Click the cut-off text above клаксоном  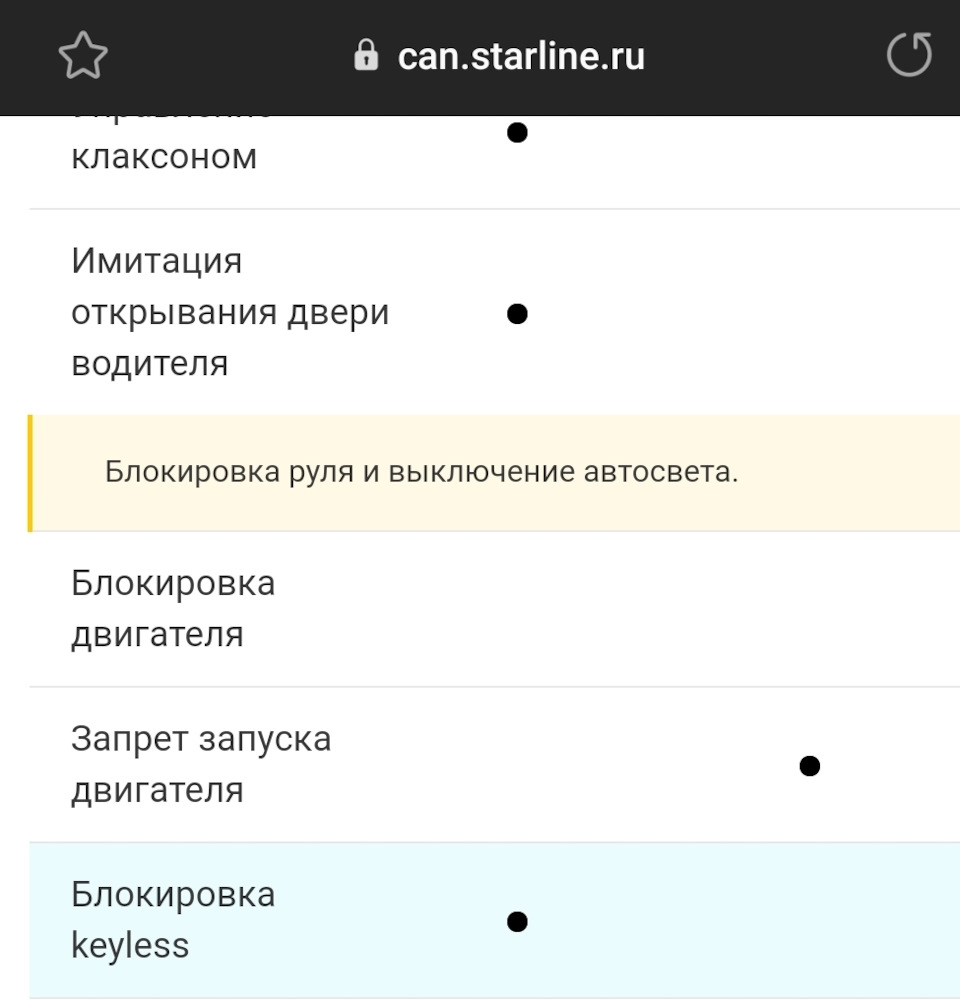click(172, 118)
